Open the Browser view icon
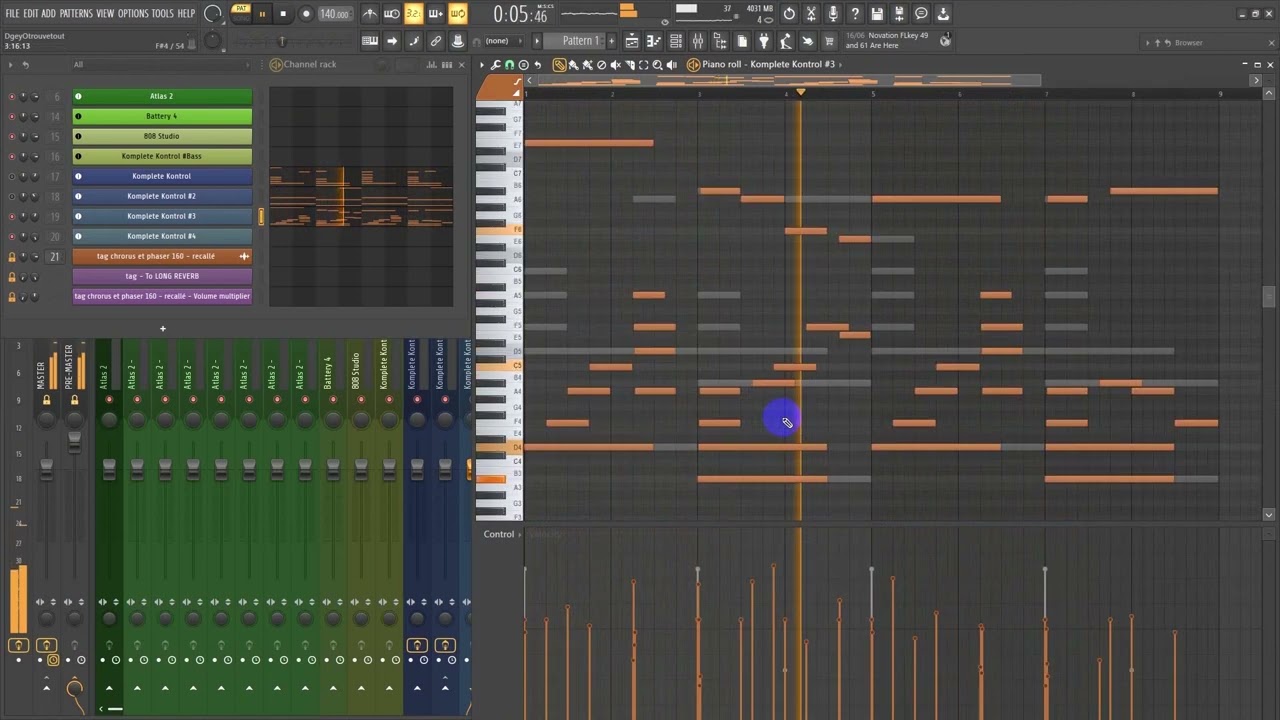 720,41
